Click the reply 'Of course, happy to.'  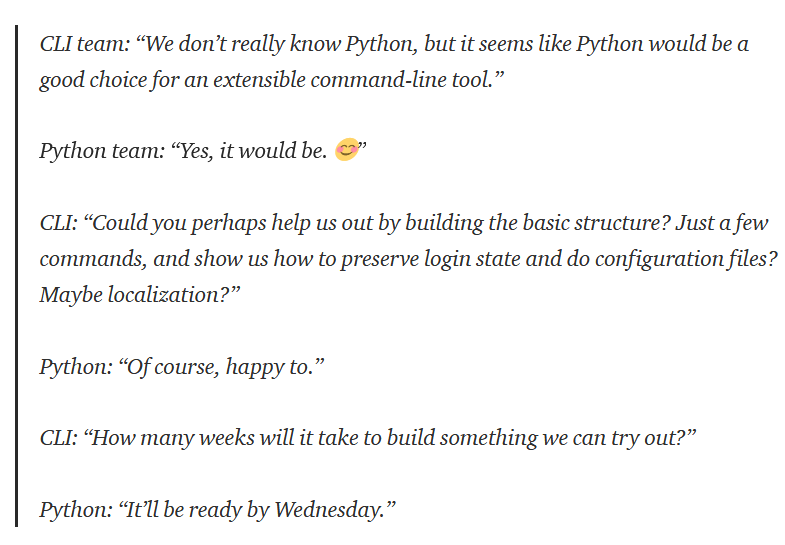point(221,367)
